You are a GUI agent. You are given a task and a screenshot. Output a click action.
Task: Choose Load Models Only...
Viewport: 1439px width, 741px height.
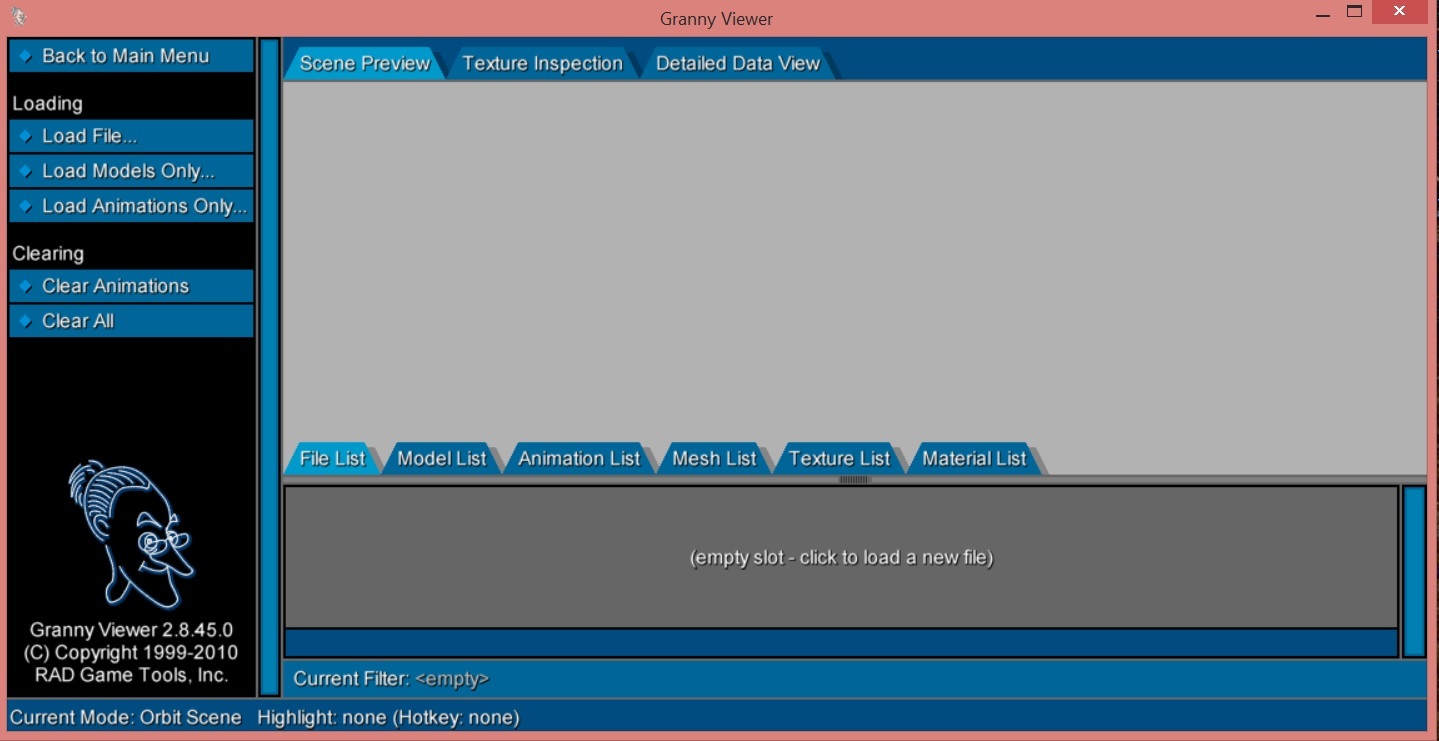[x=131, y=171]
